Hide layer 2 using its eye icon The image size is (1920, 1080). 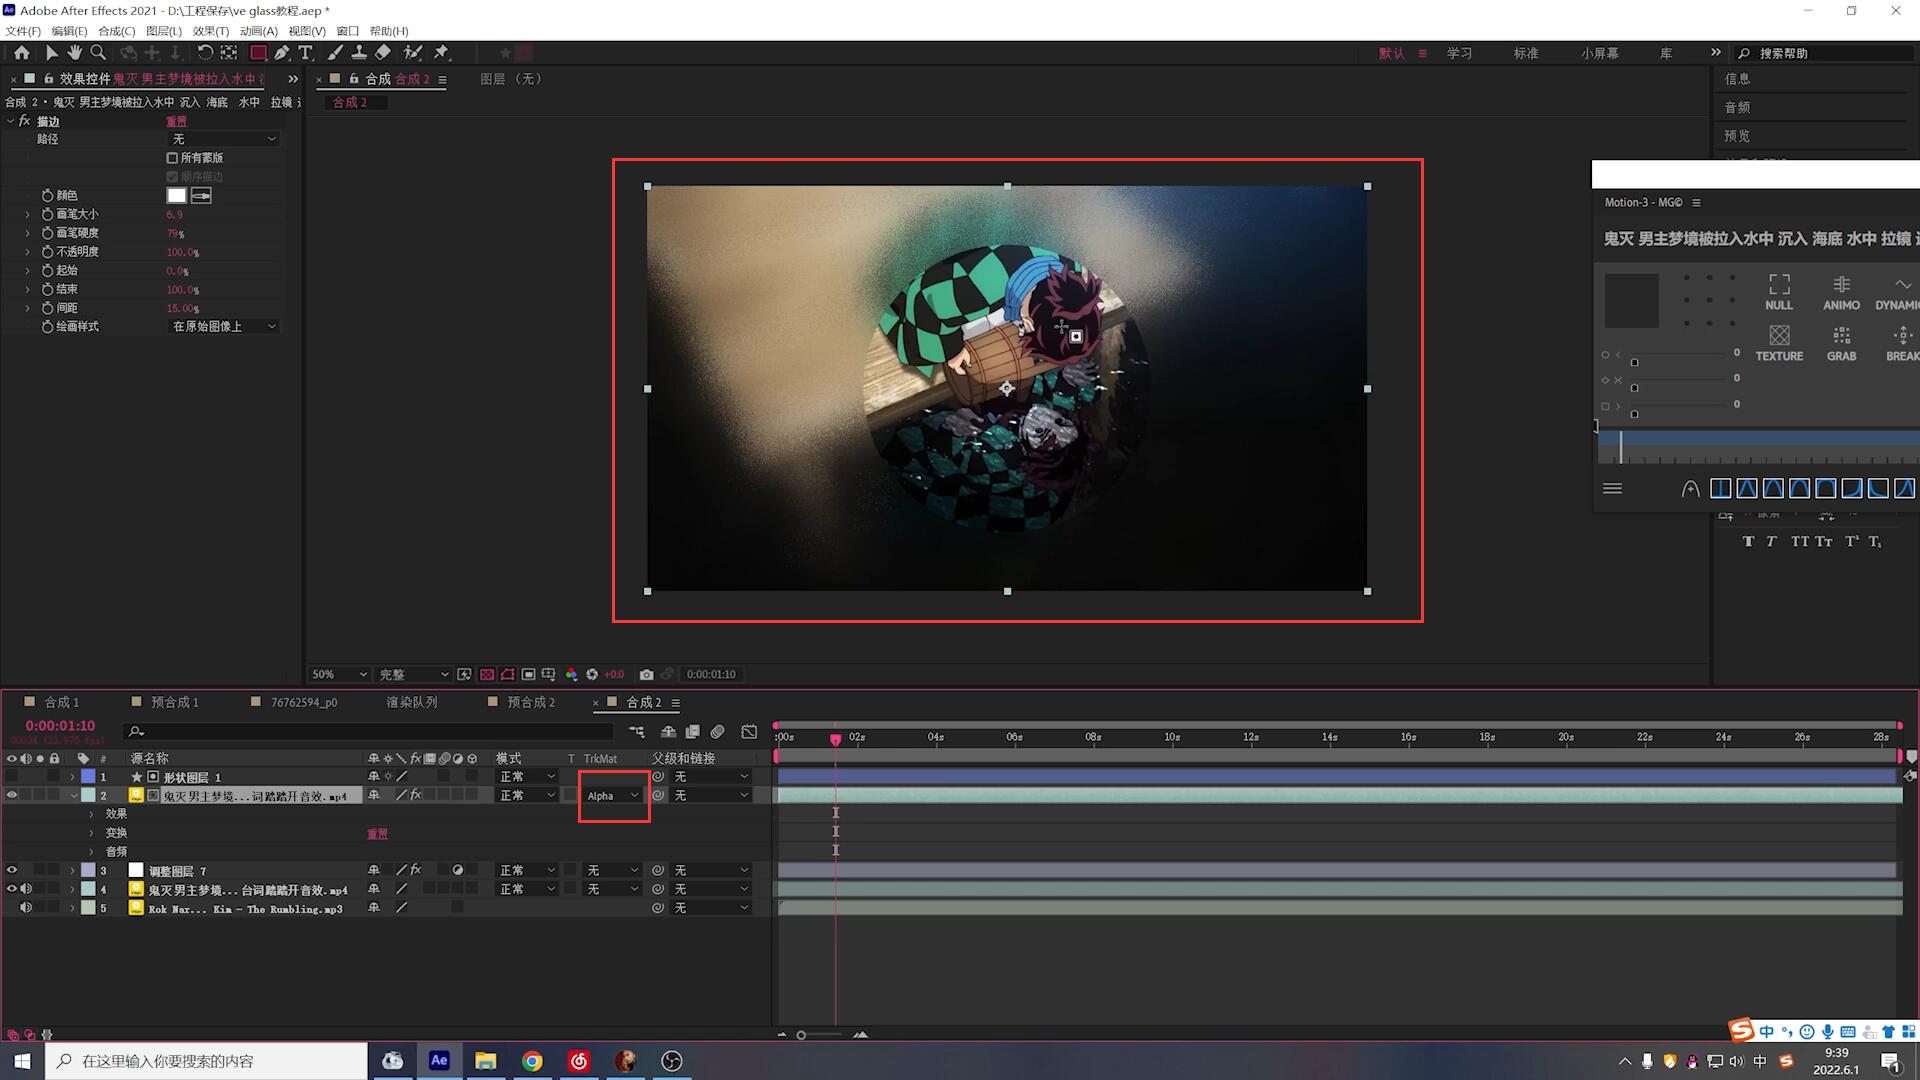click(x=12, y=796)
